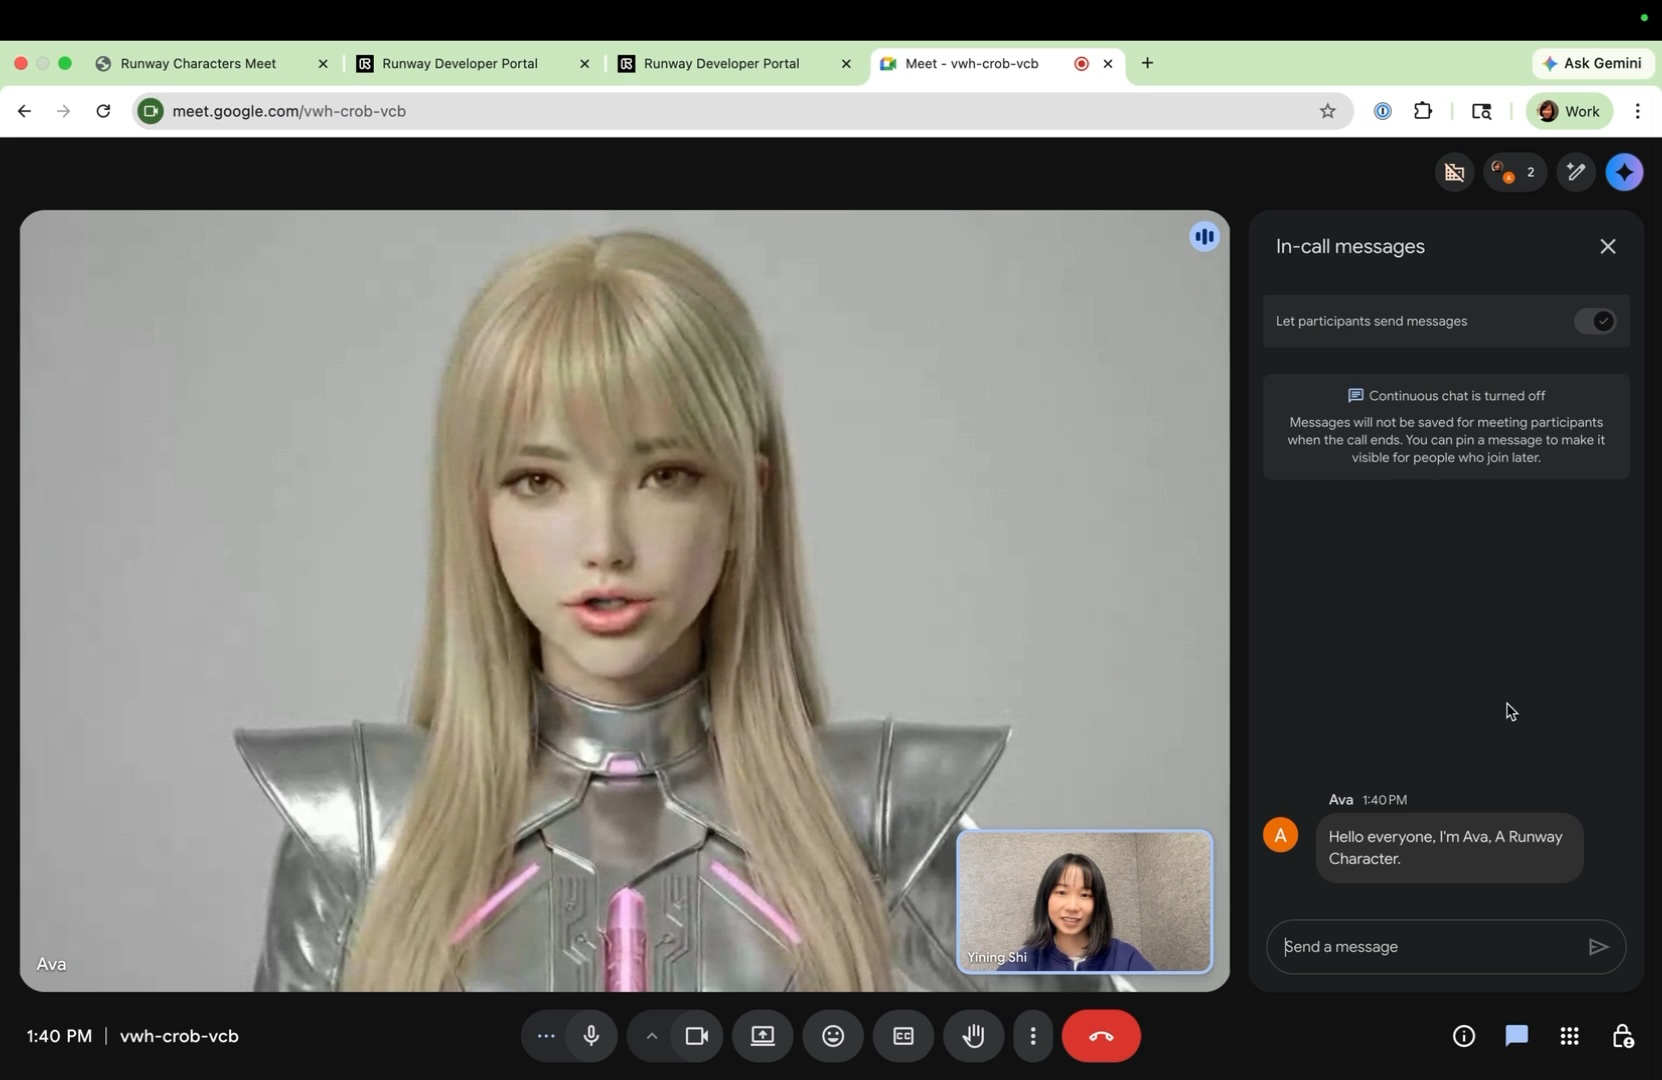The image size is (1662, 1080).
Task: End the call with the red hang-up icon
Action: 1101,1036
